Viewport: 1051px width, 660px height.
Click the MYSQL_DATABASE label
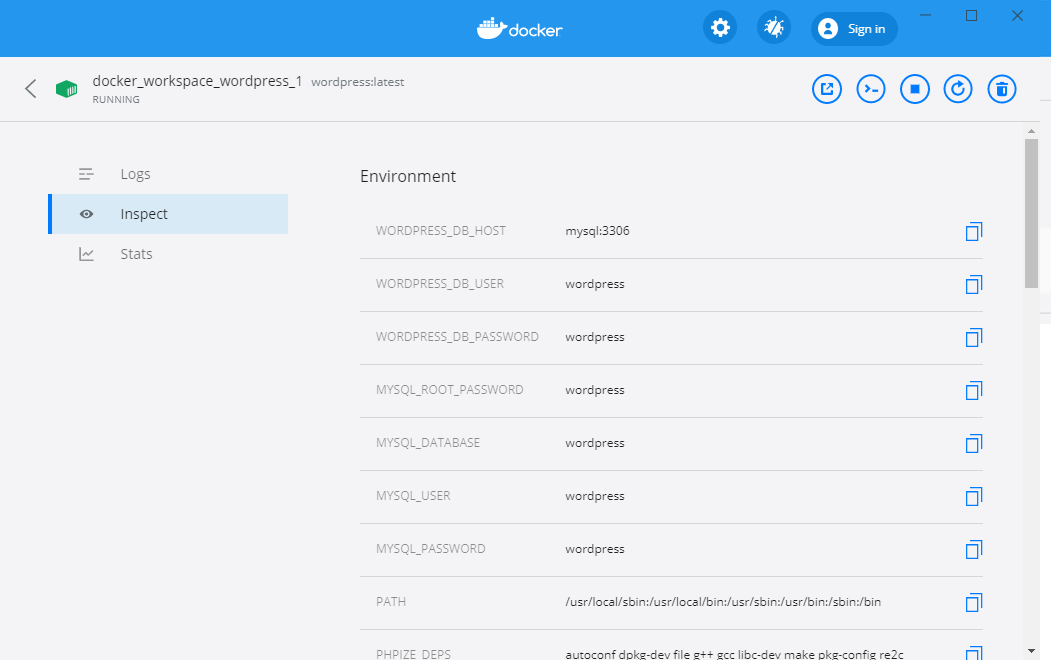pyautogui.click(x=428, y=443)
